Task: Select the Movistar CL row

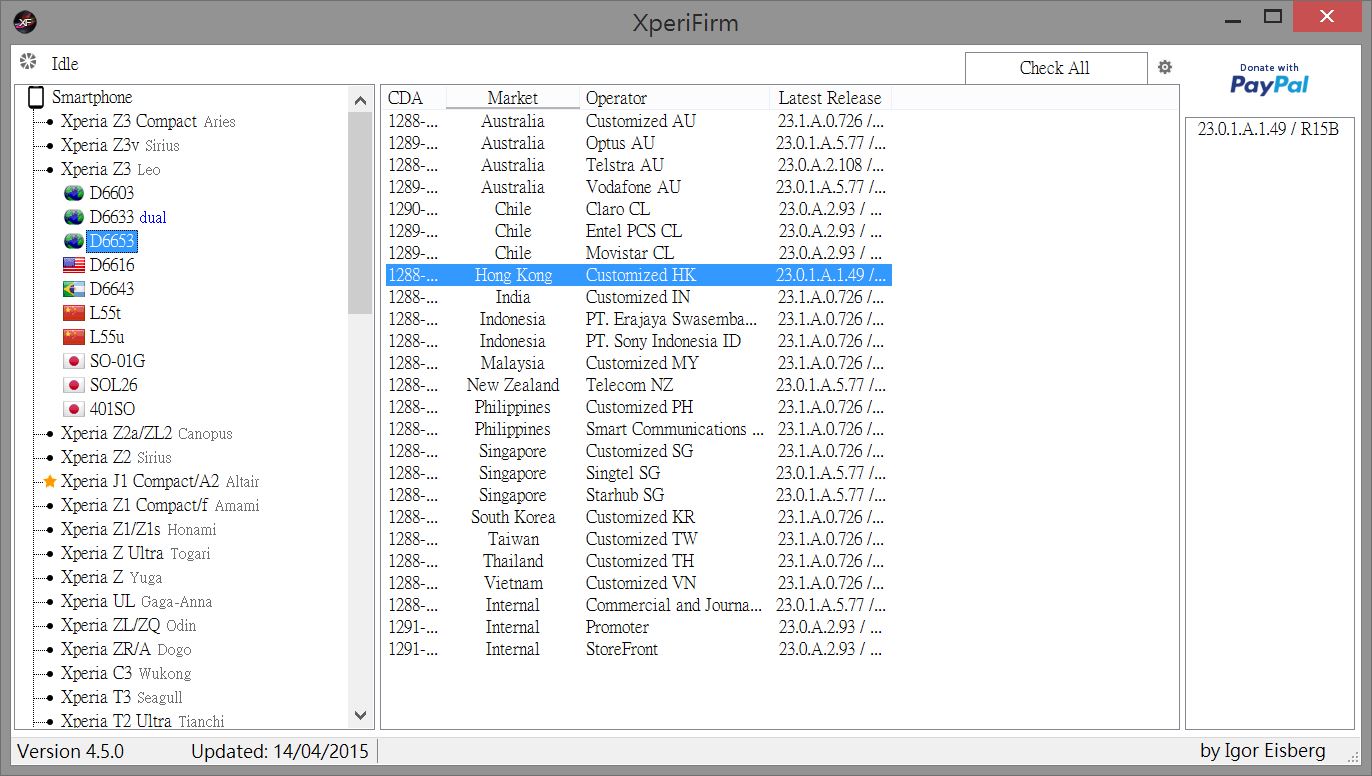Action: pos(638,253)
